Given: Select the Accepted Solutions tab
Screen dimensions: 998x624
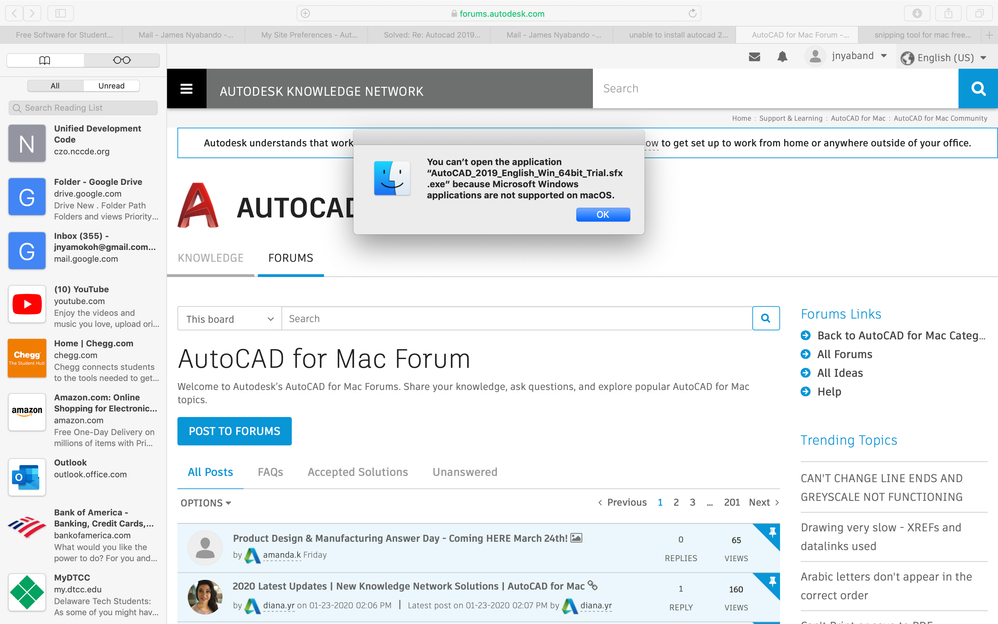Looking at the screenshot, I should pos(358,472).
